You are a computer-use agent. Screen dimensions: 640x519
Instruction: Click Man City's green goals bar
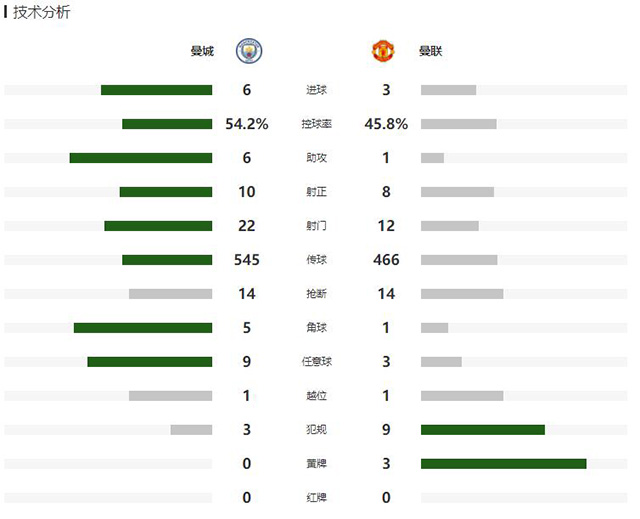[x=156, y=90]
